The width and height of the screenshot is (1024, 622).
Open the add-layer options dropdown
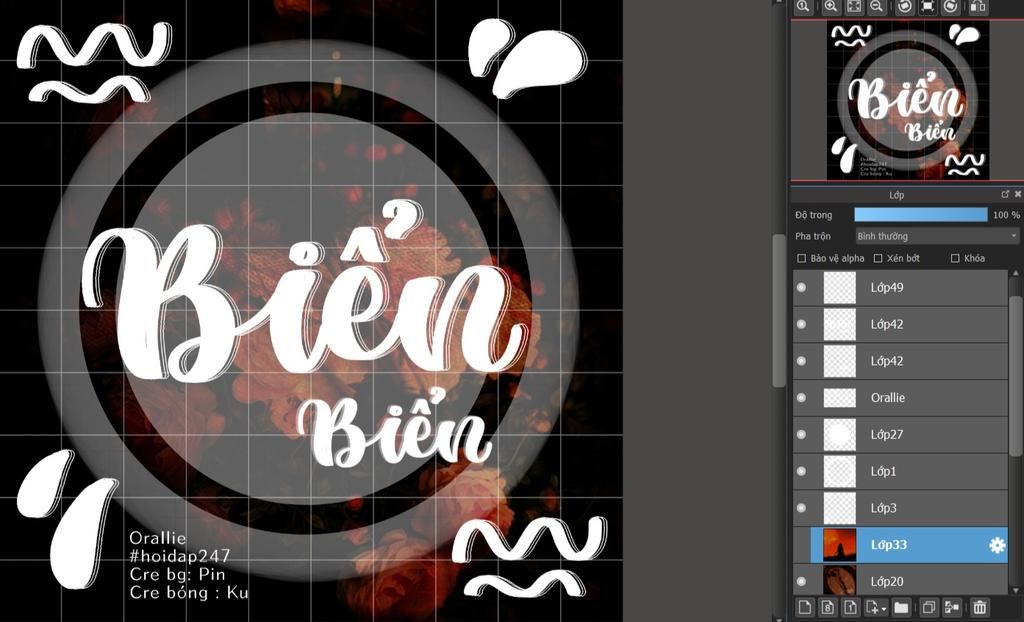pos(876,607)
